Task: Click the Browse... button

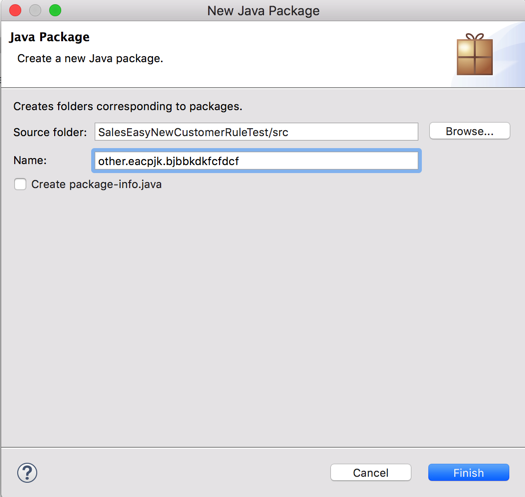Action: point(469,131)
